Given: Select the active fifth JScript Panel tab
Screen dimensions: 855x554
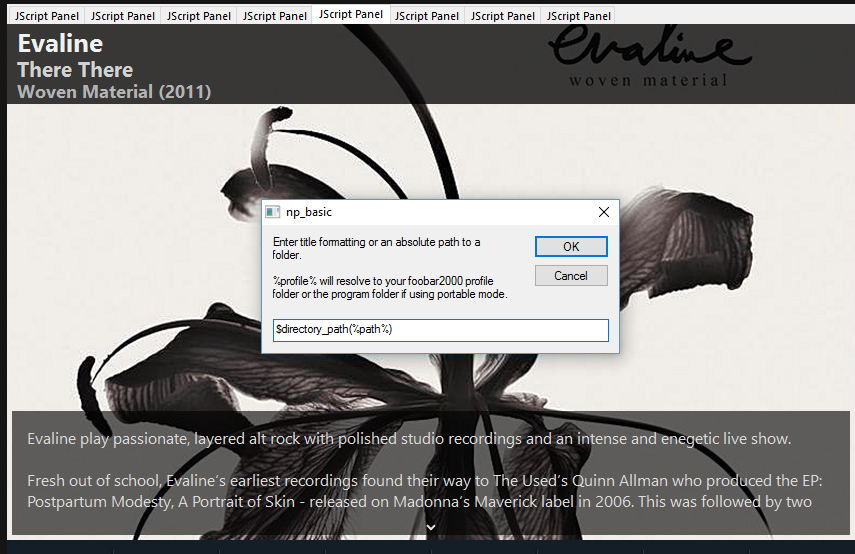Looking at the screenshot, I should click(351, 15).
